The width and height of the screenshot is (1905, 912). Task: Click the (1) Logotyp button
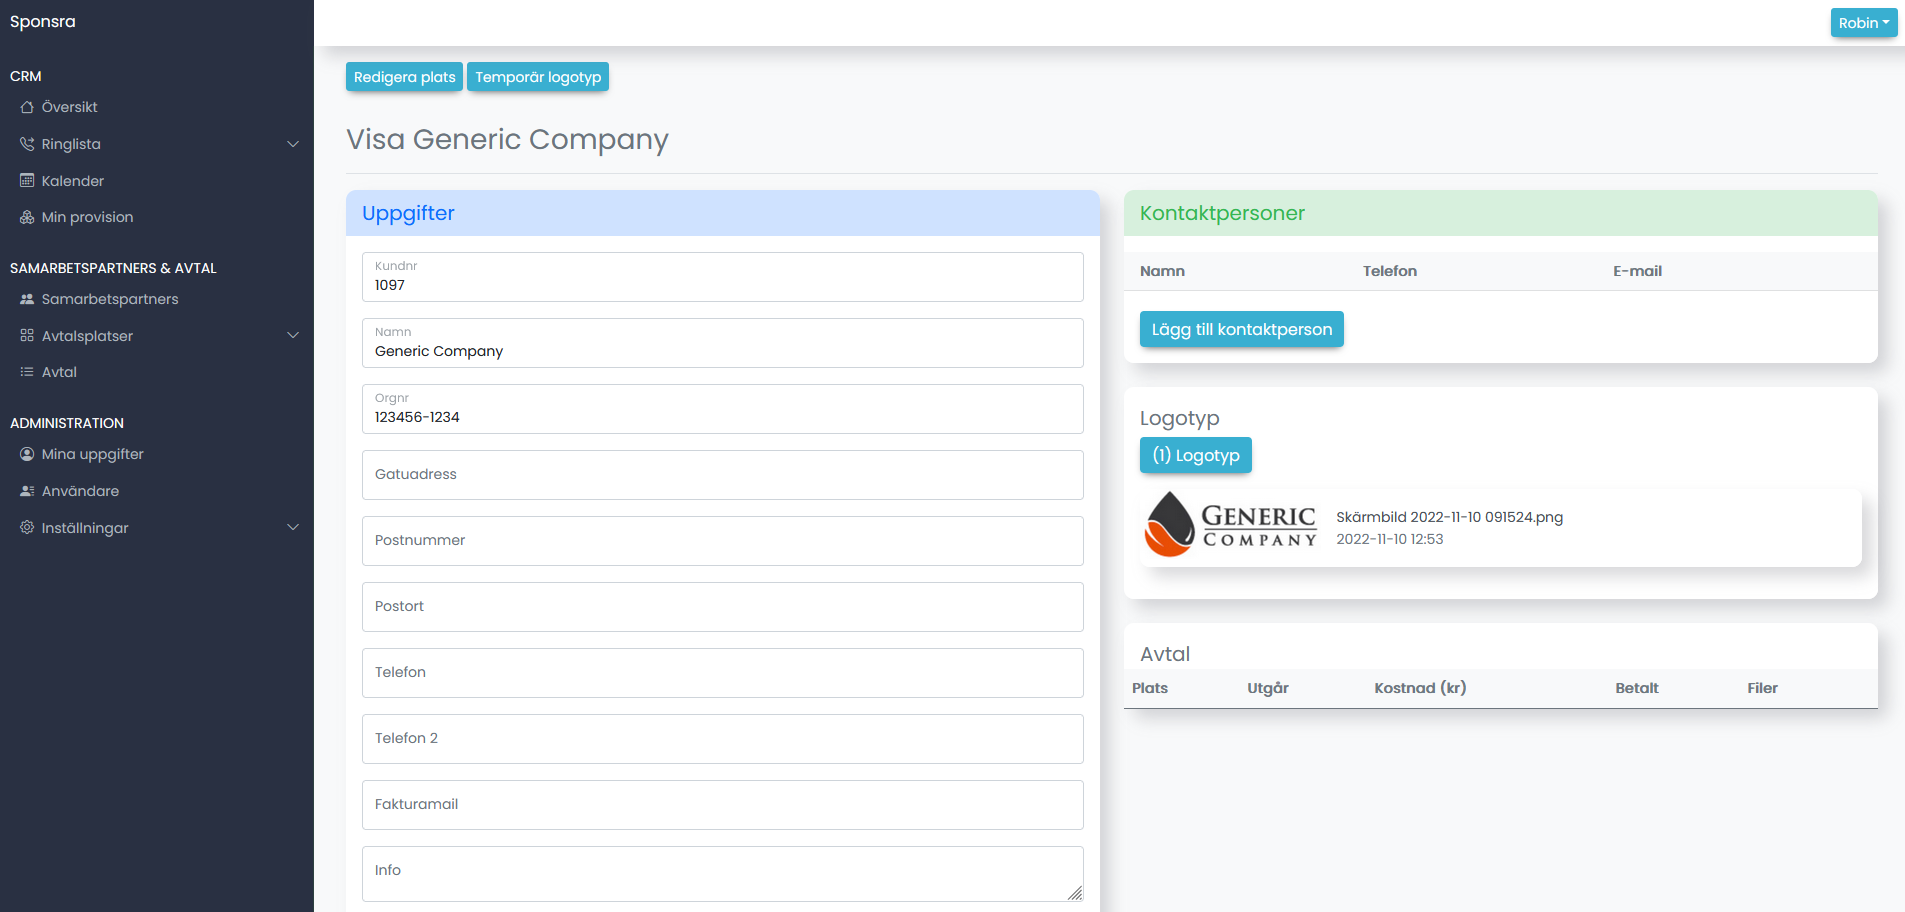[x=1195, y=455]
